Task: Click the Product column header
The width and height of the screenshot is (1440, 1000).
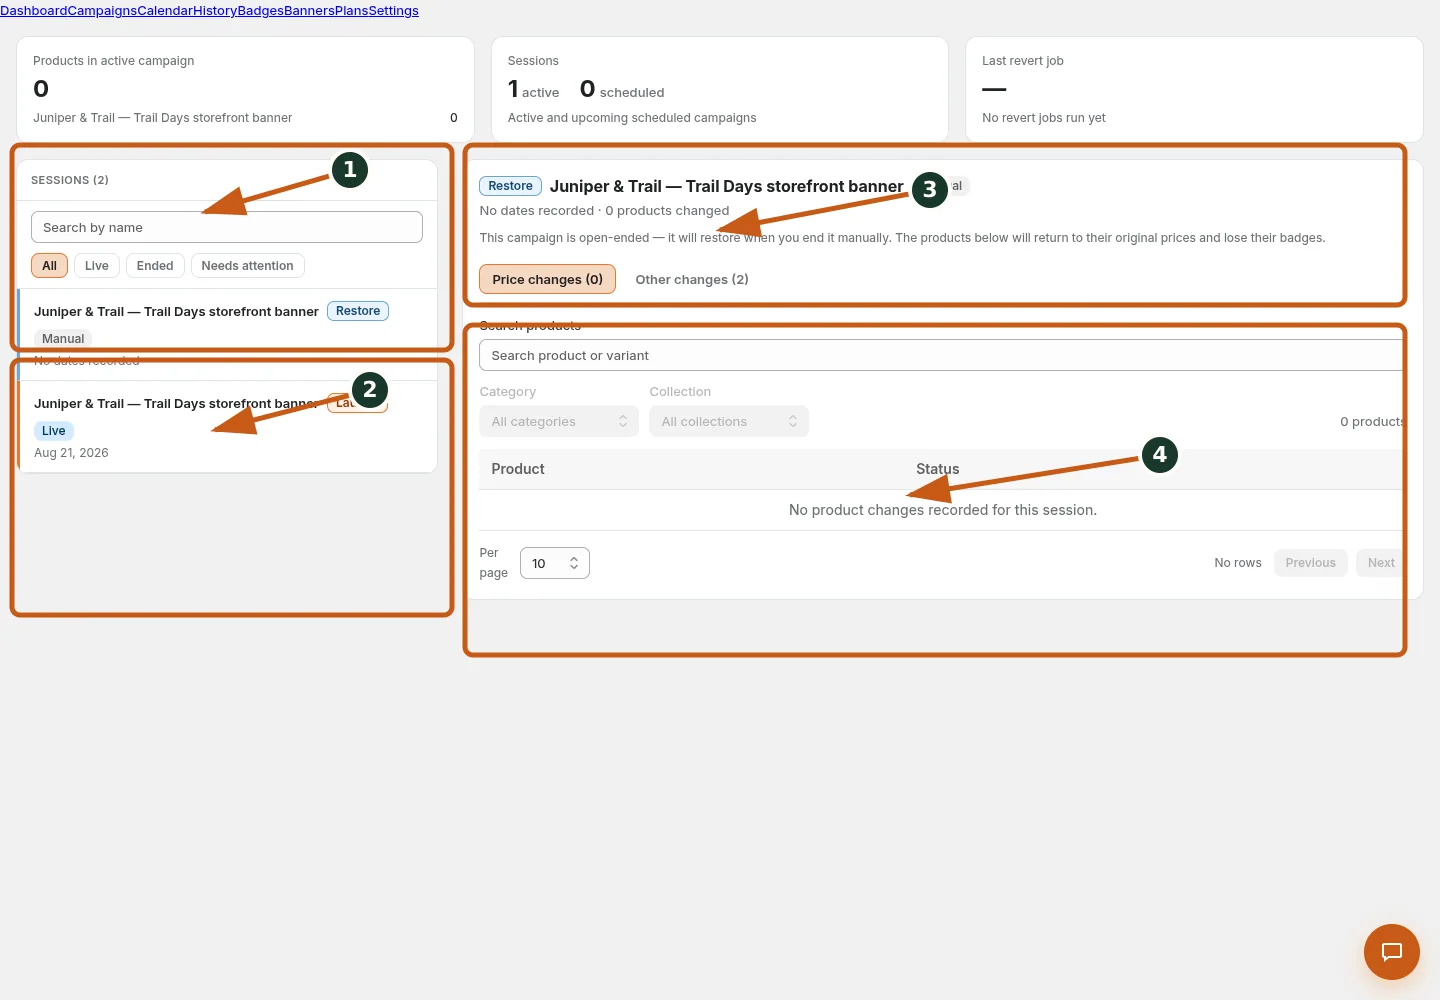Action: coord(518,469)
